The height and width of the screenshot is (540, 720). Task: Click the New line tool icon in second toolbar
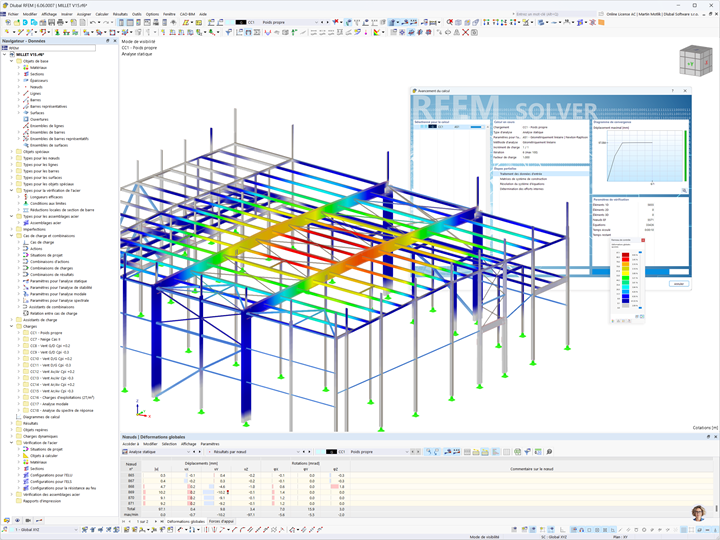(21, 32)
